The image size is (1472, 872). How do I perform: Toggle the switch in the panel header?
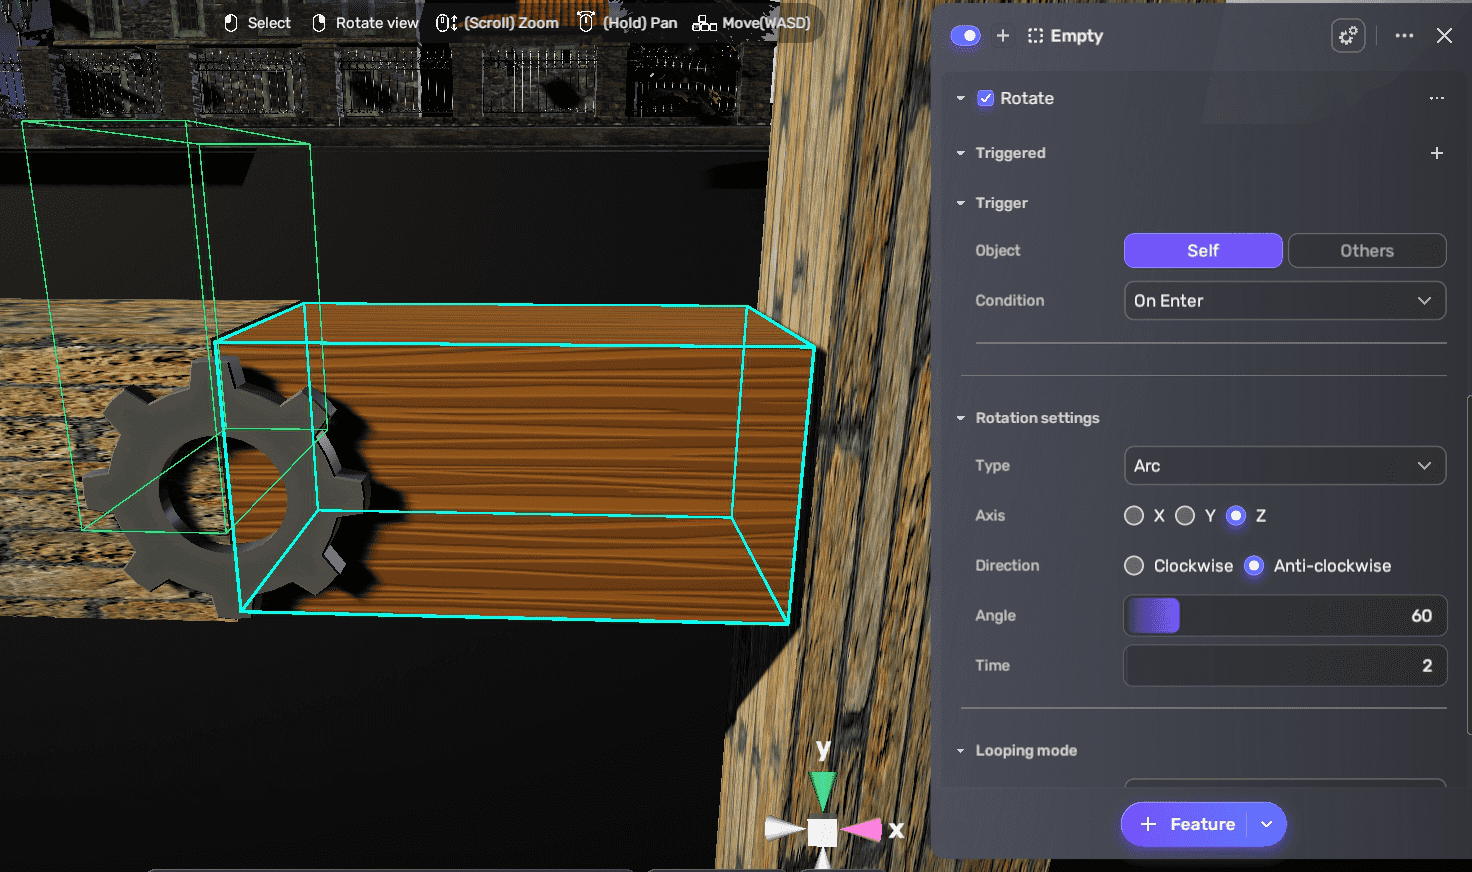(x=965, y=35)
